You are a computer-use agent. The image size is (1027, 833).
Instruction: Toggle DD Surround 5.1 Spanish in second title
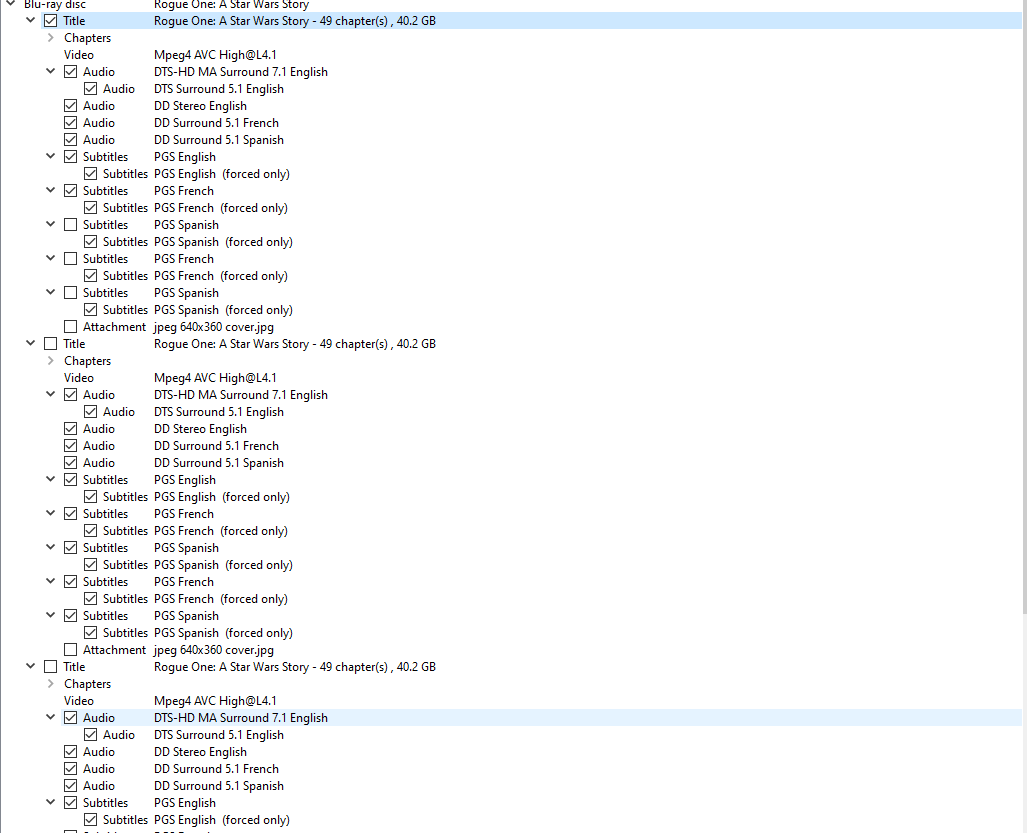click(71, 463)
